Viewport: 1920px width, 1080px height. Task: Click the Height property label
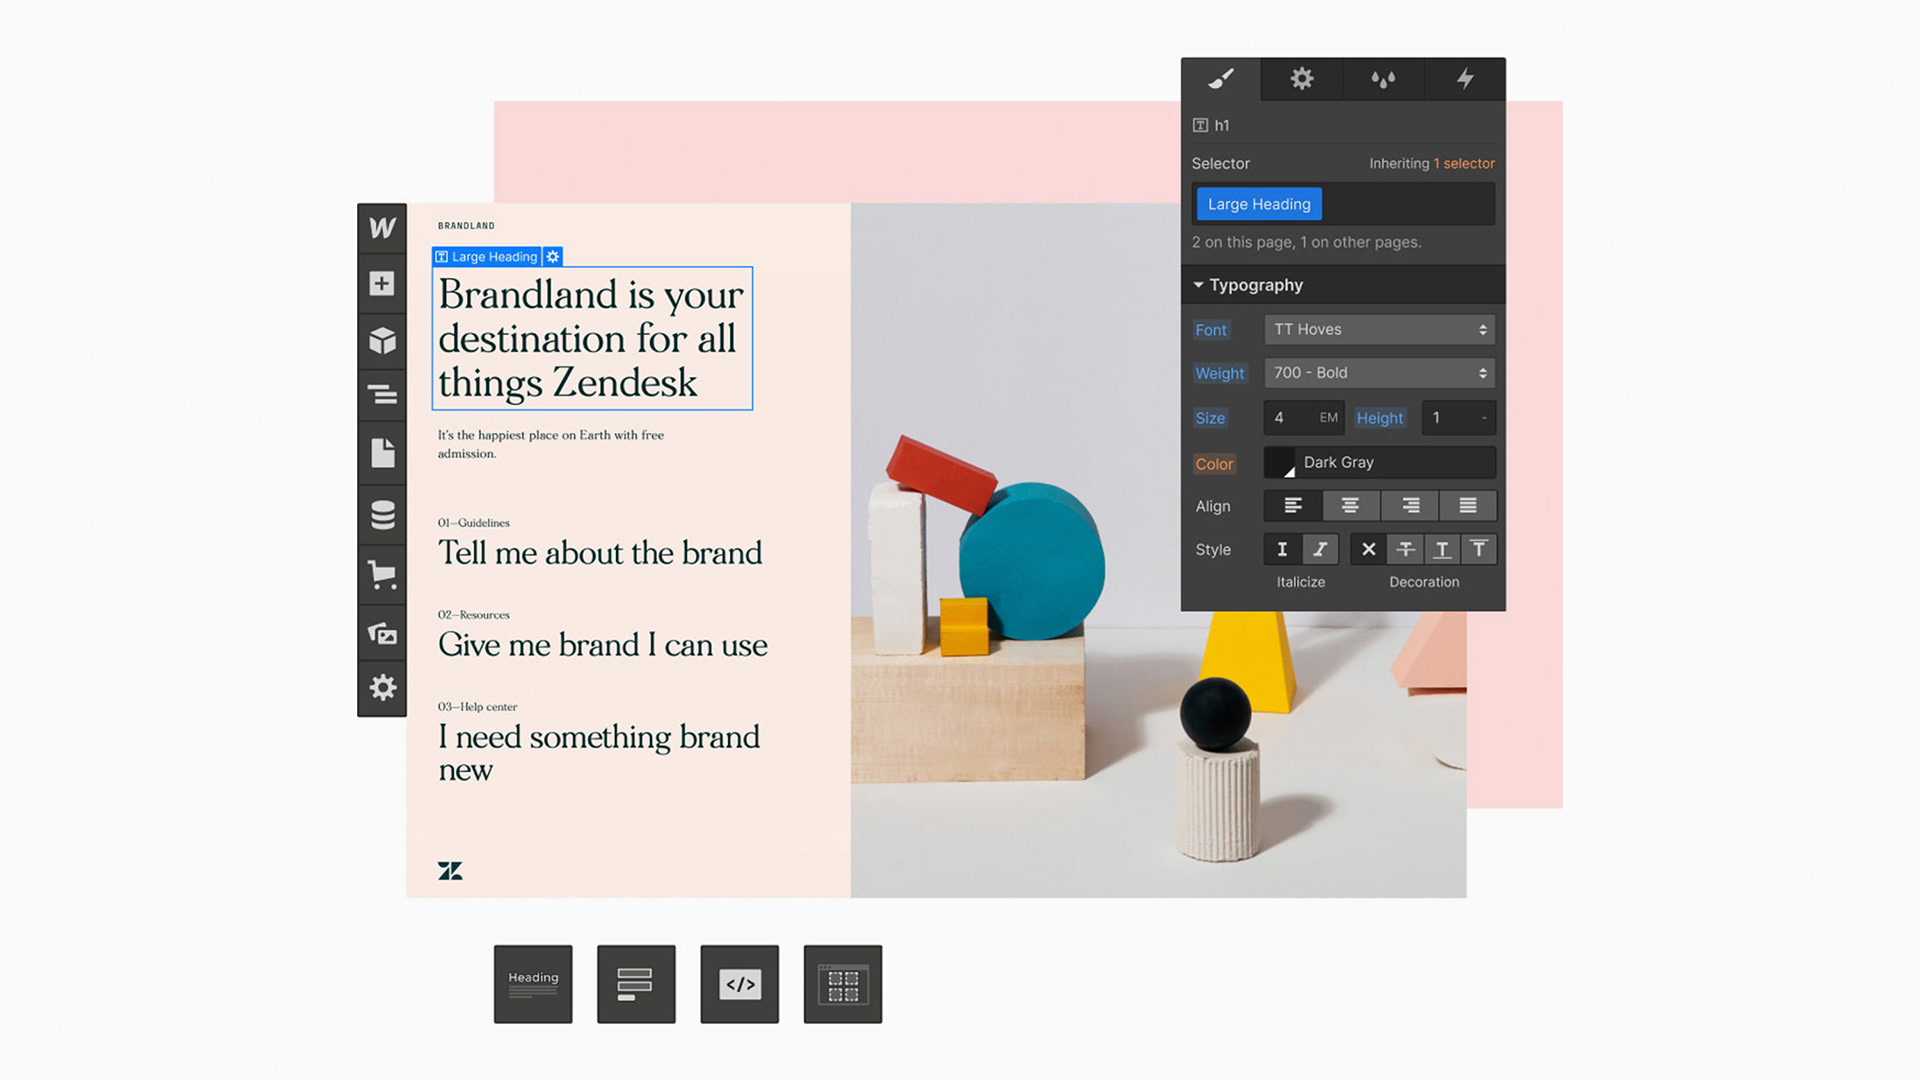1380,418
